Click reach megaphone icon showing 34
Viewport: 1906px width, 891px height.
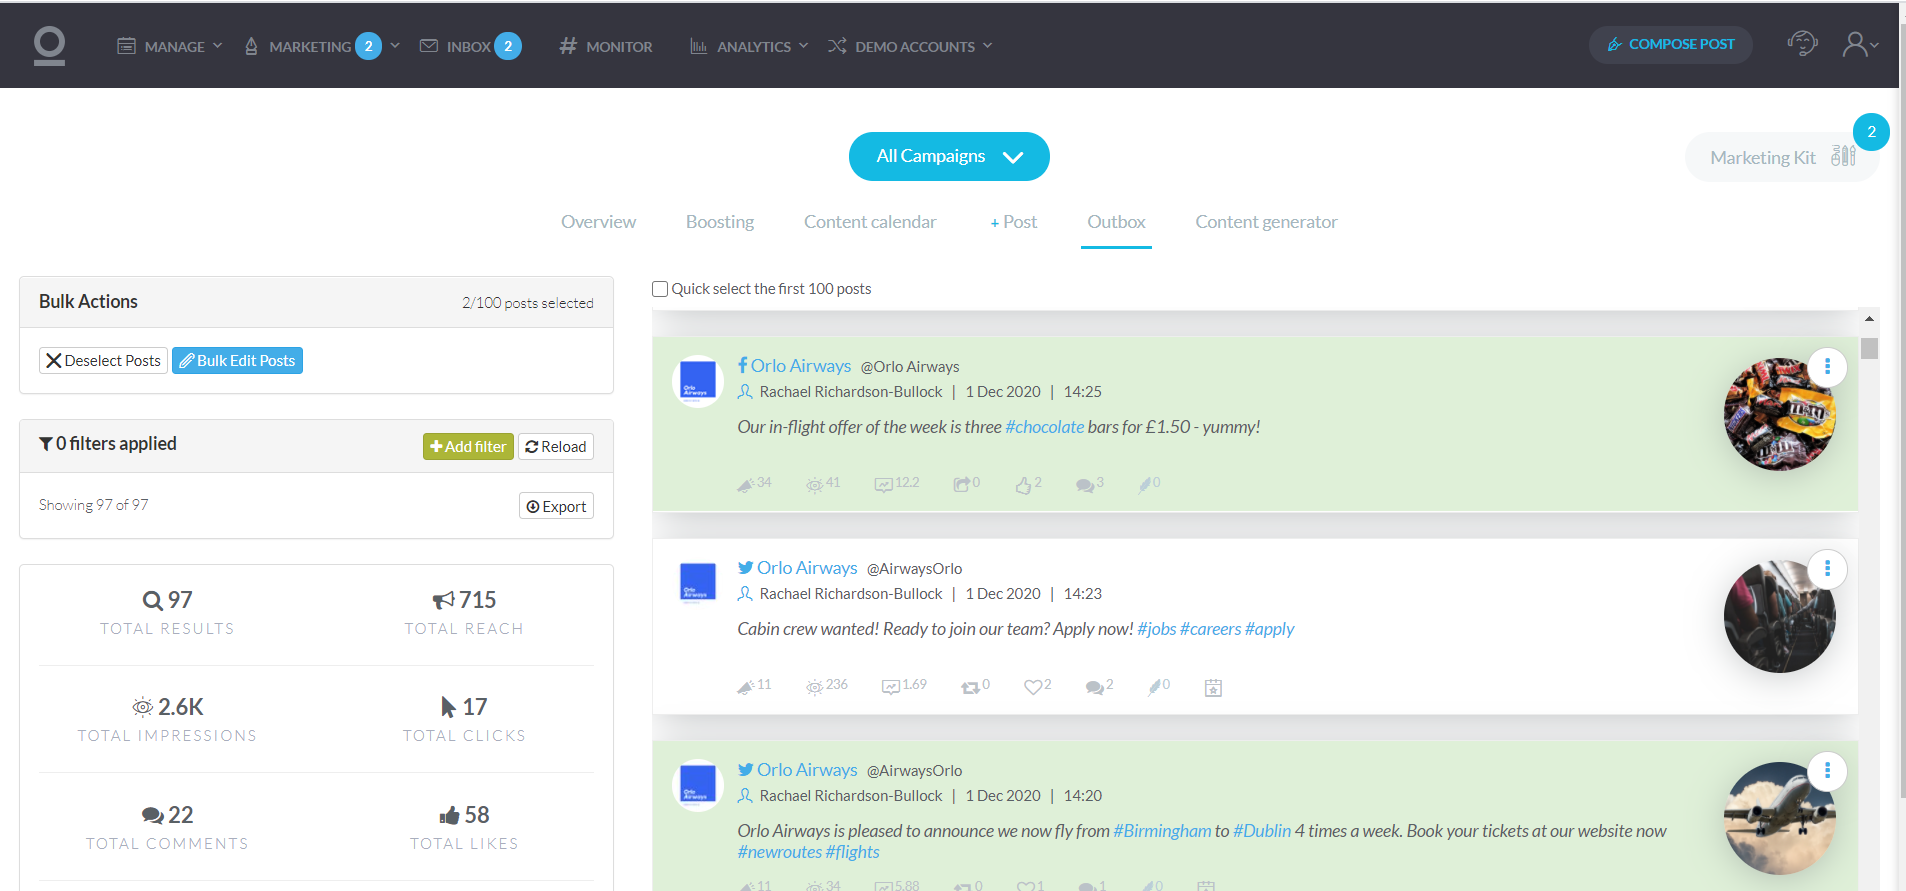tap(745, 485)
